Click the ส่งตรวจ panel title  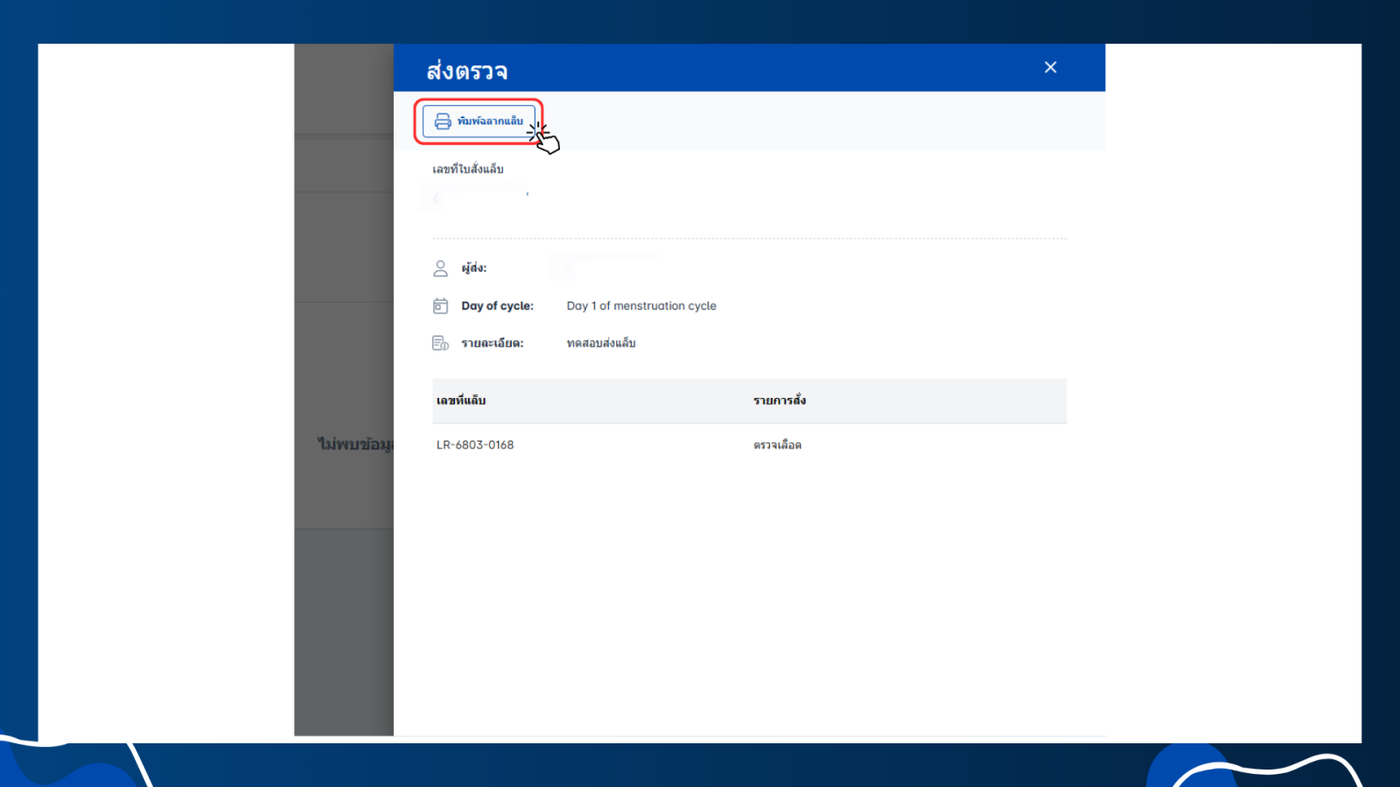click(x=467, y=71)
